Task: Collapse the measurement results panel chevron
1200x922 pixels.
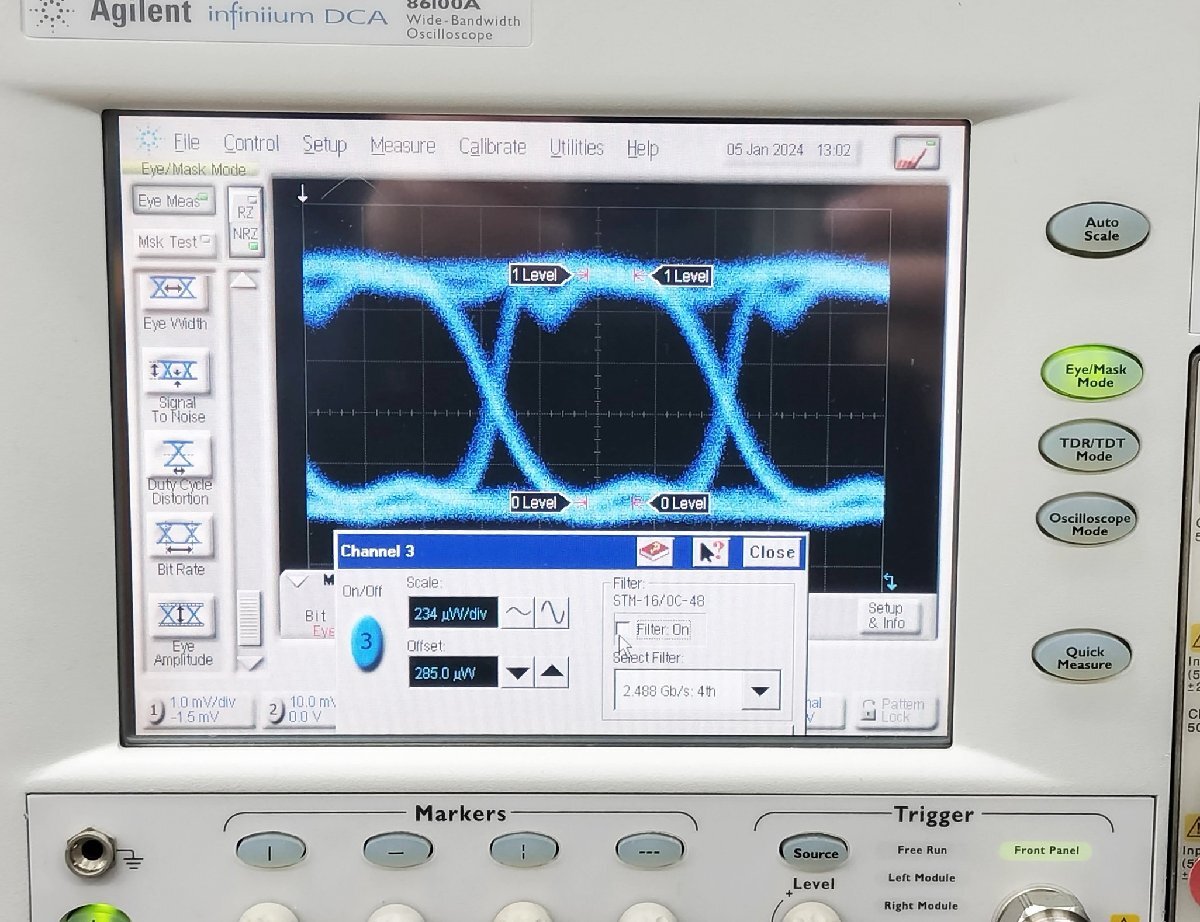Action: tap(296, 580)
